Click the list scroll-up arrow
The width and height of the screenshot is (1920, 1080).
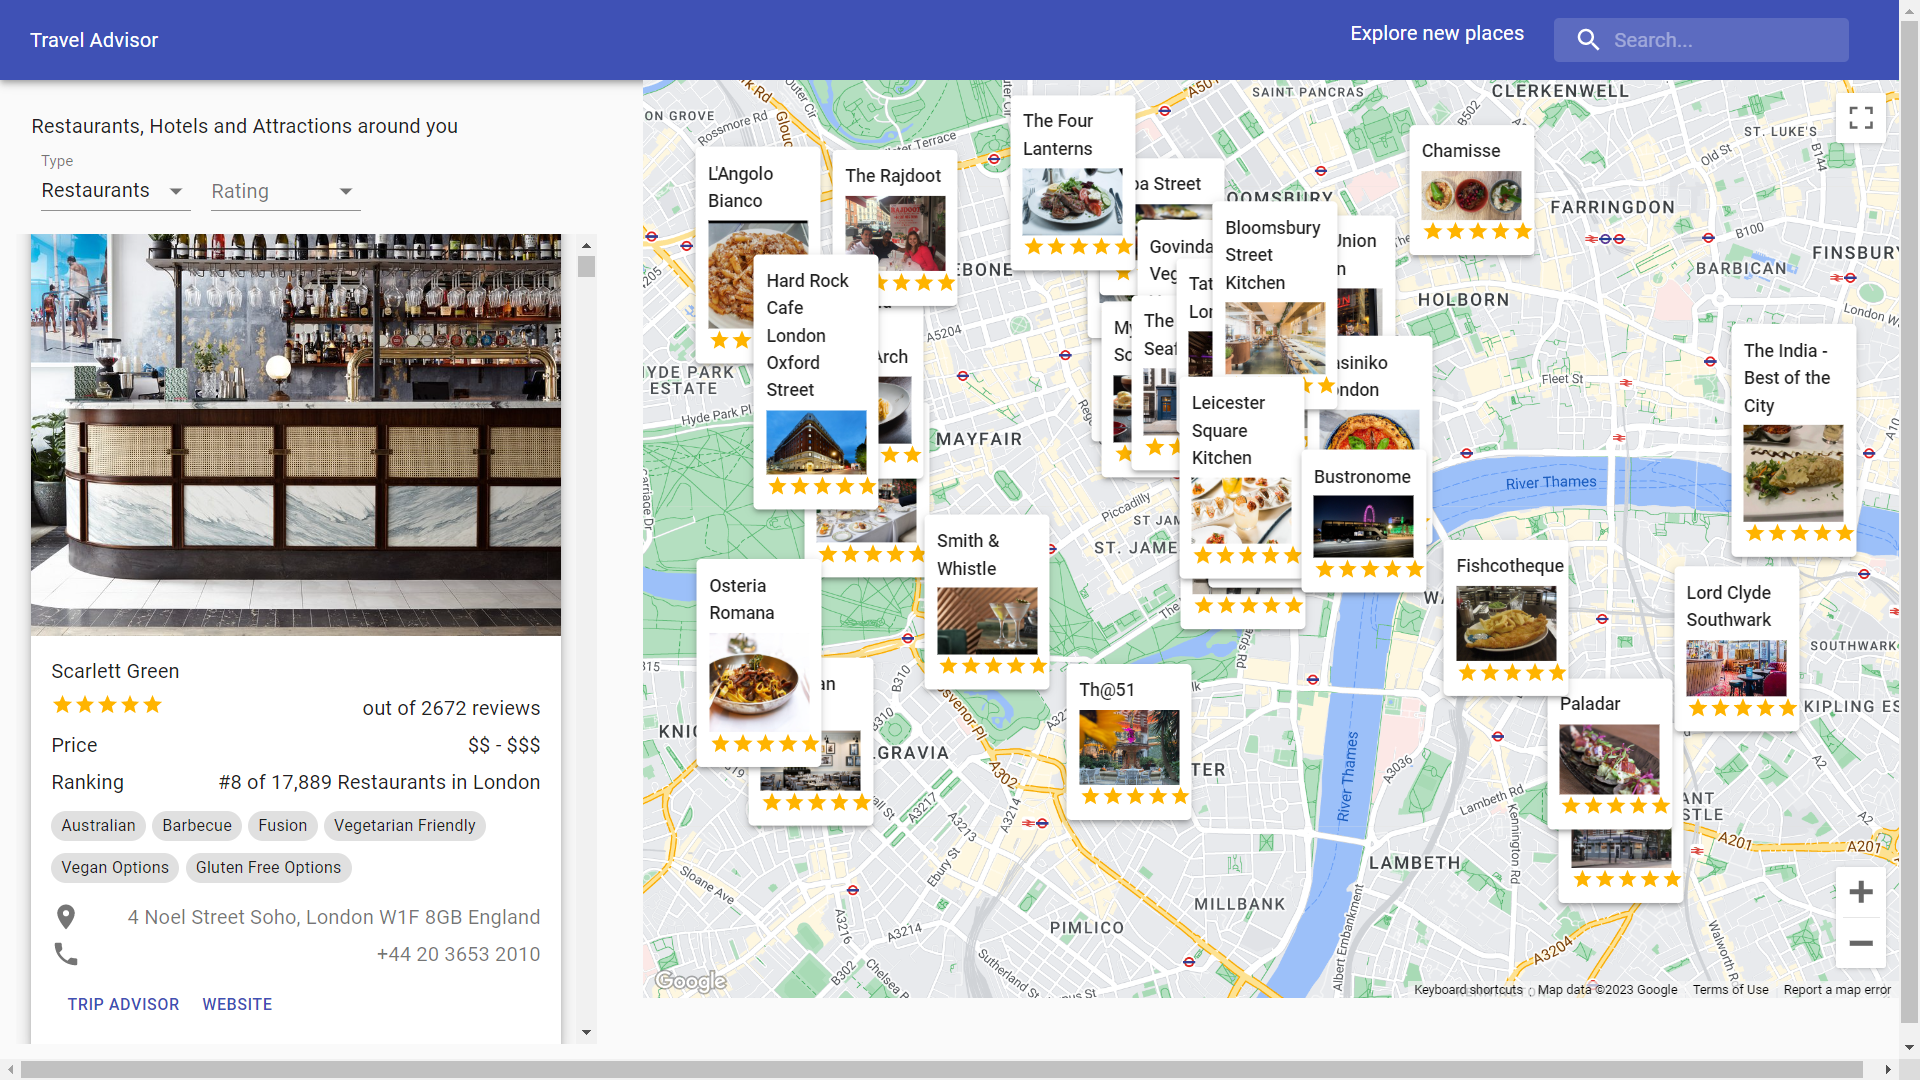[587, 244]
